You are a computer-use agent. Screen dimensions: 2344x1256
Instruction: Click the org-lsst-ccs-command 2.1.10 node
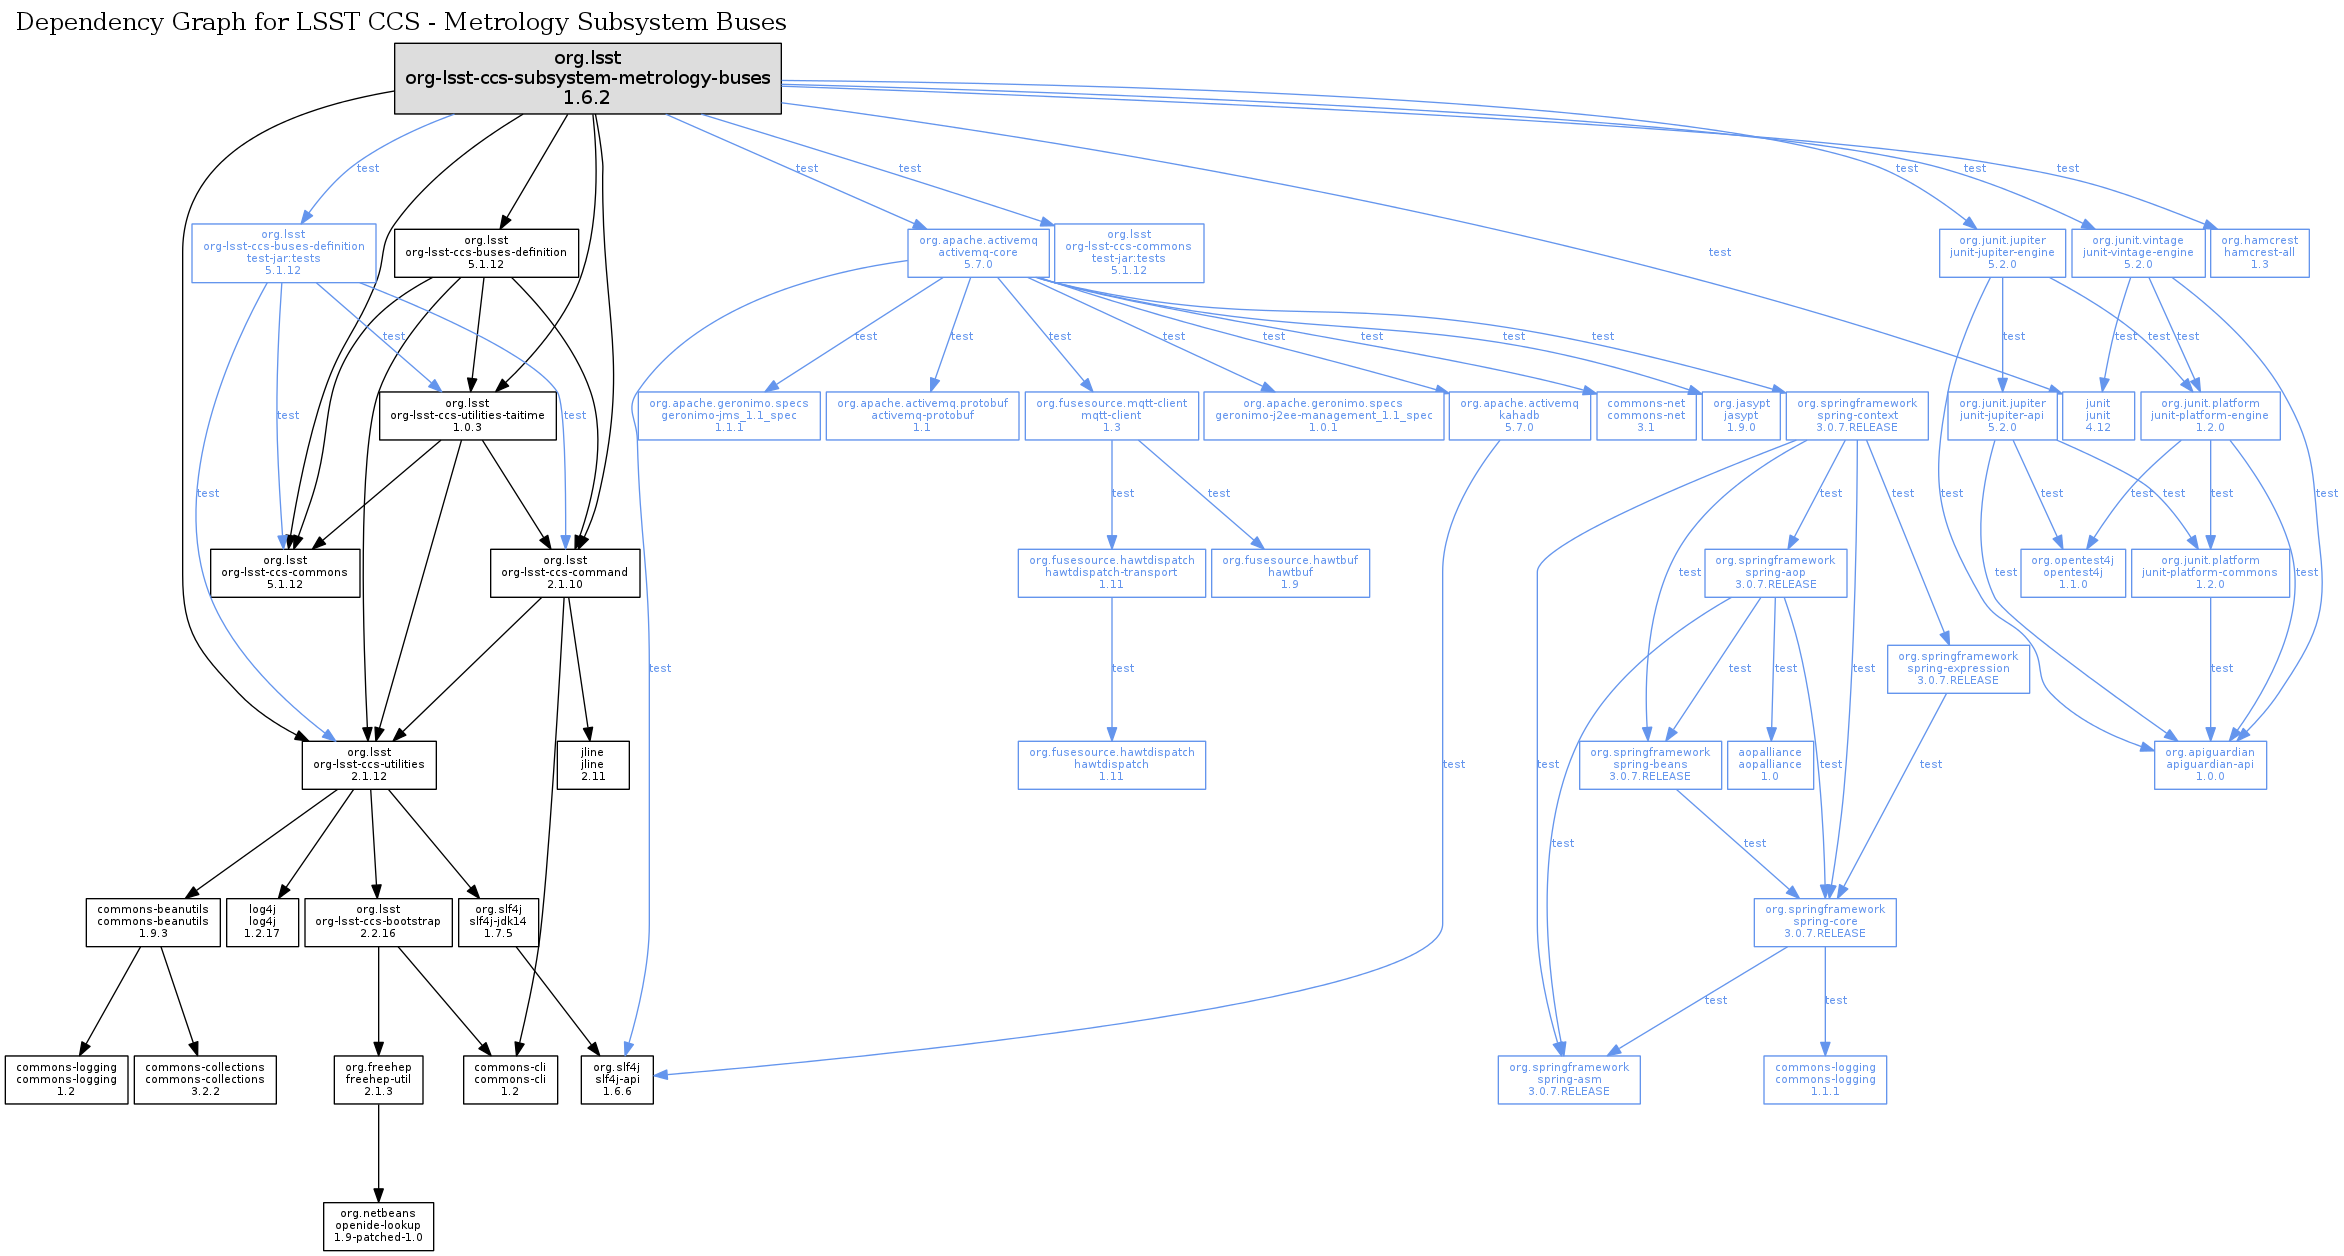(564, 572)
